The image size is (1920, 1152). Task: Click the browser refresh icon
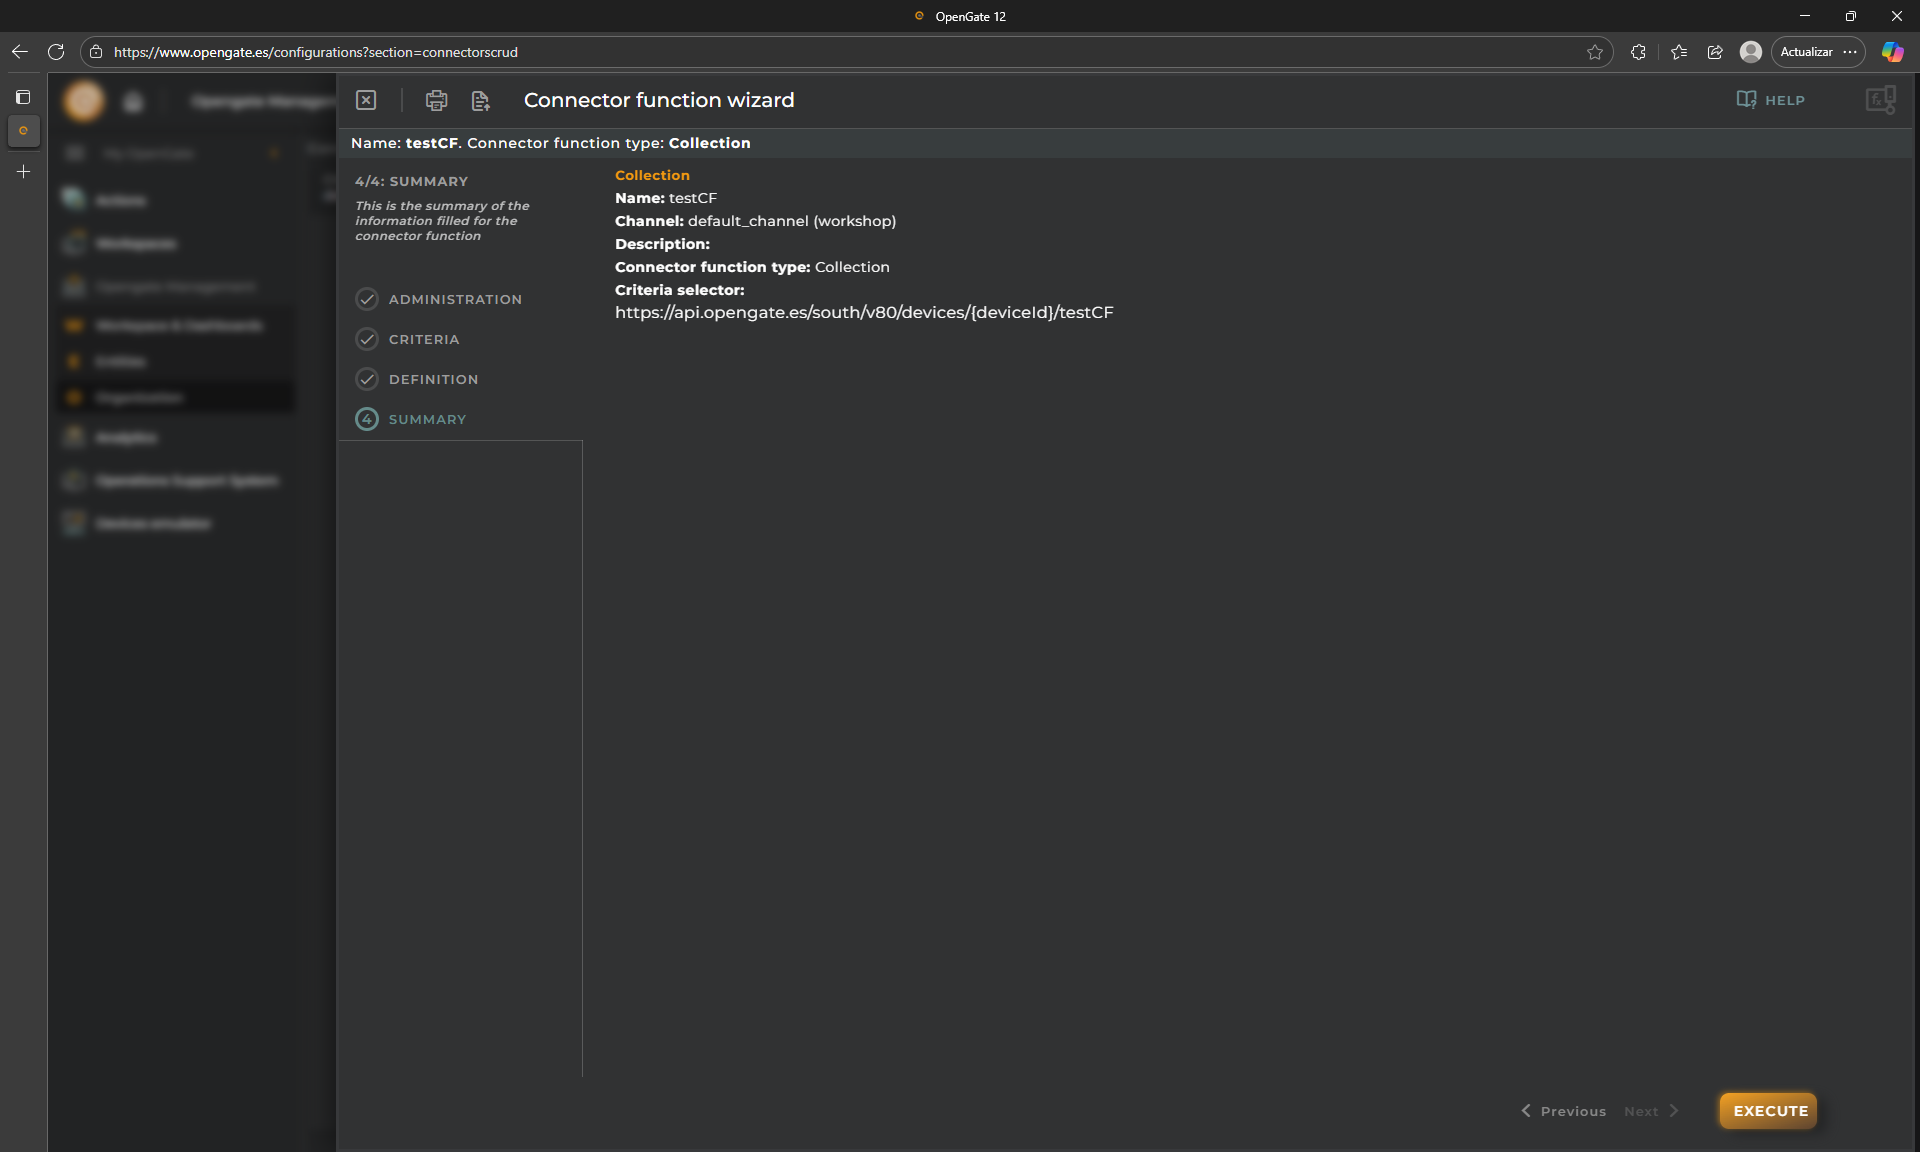[56, 52]
